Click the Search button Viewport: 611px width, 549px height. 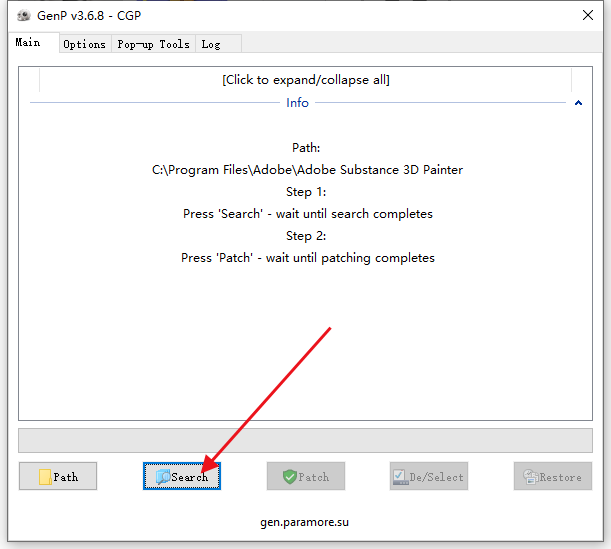182,476
